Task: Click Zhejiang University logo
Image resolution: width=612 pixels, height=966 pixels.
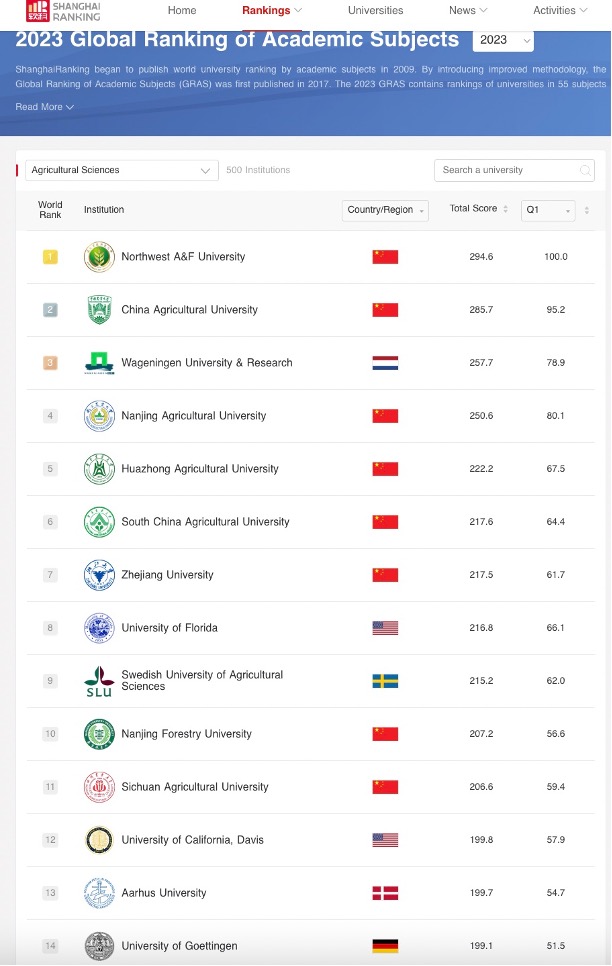Action: tap(99, 575)
